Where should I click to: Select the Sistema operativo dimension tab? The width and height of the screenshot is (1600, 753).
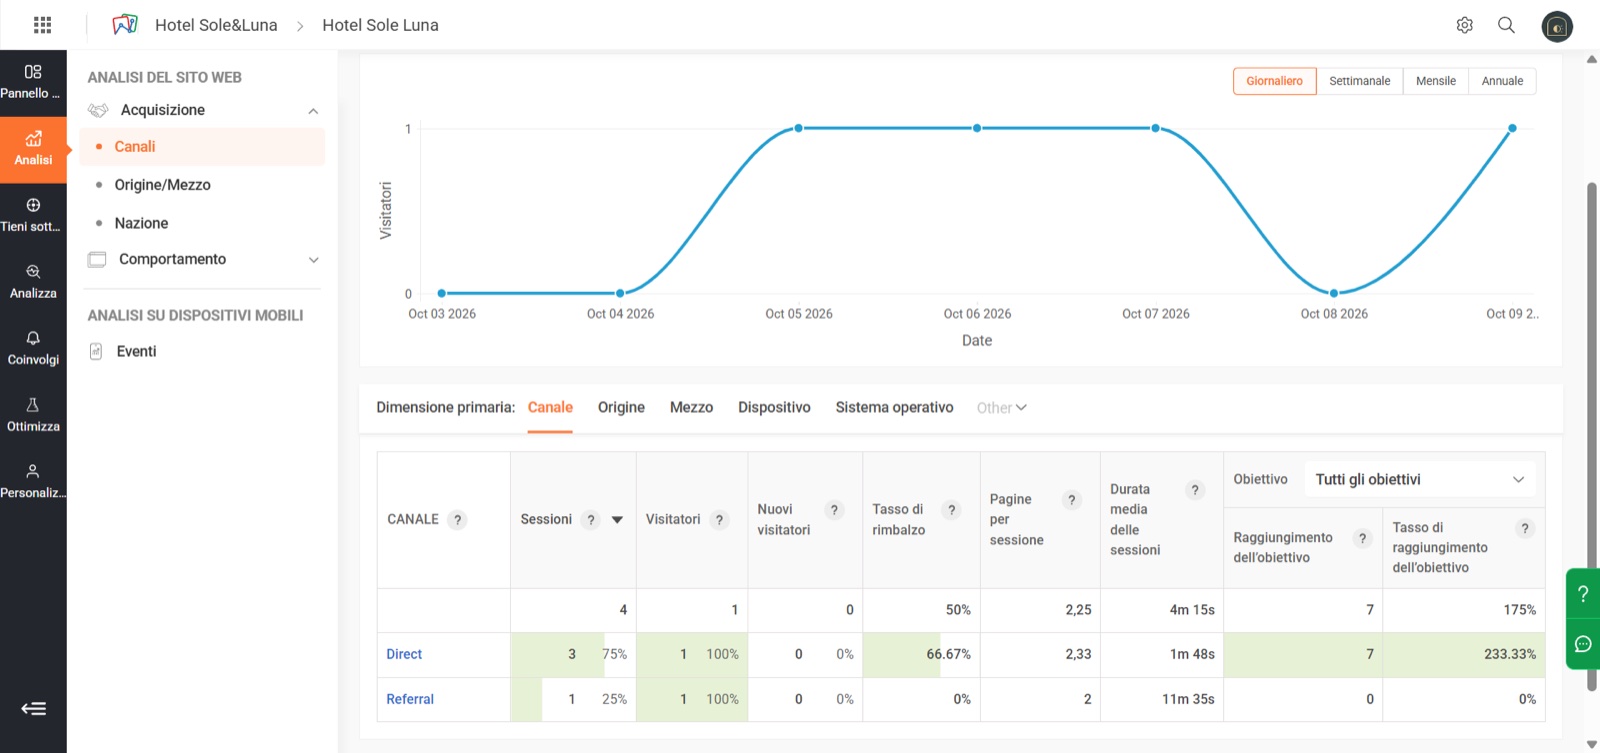pos(894,408)
